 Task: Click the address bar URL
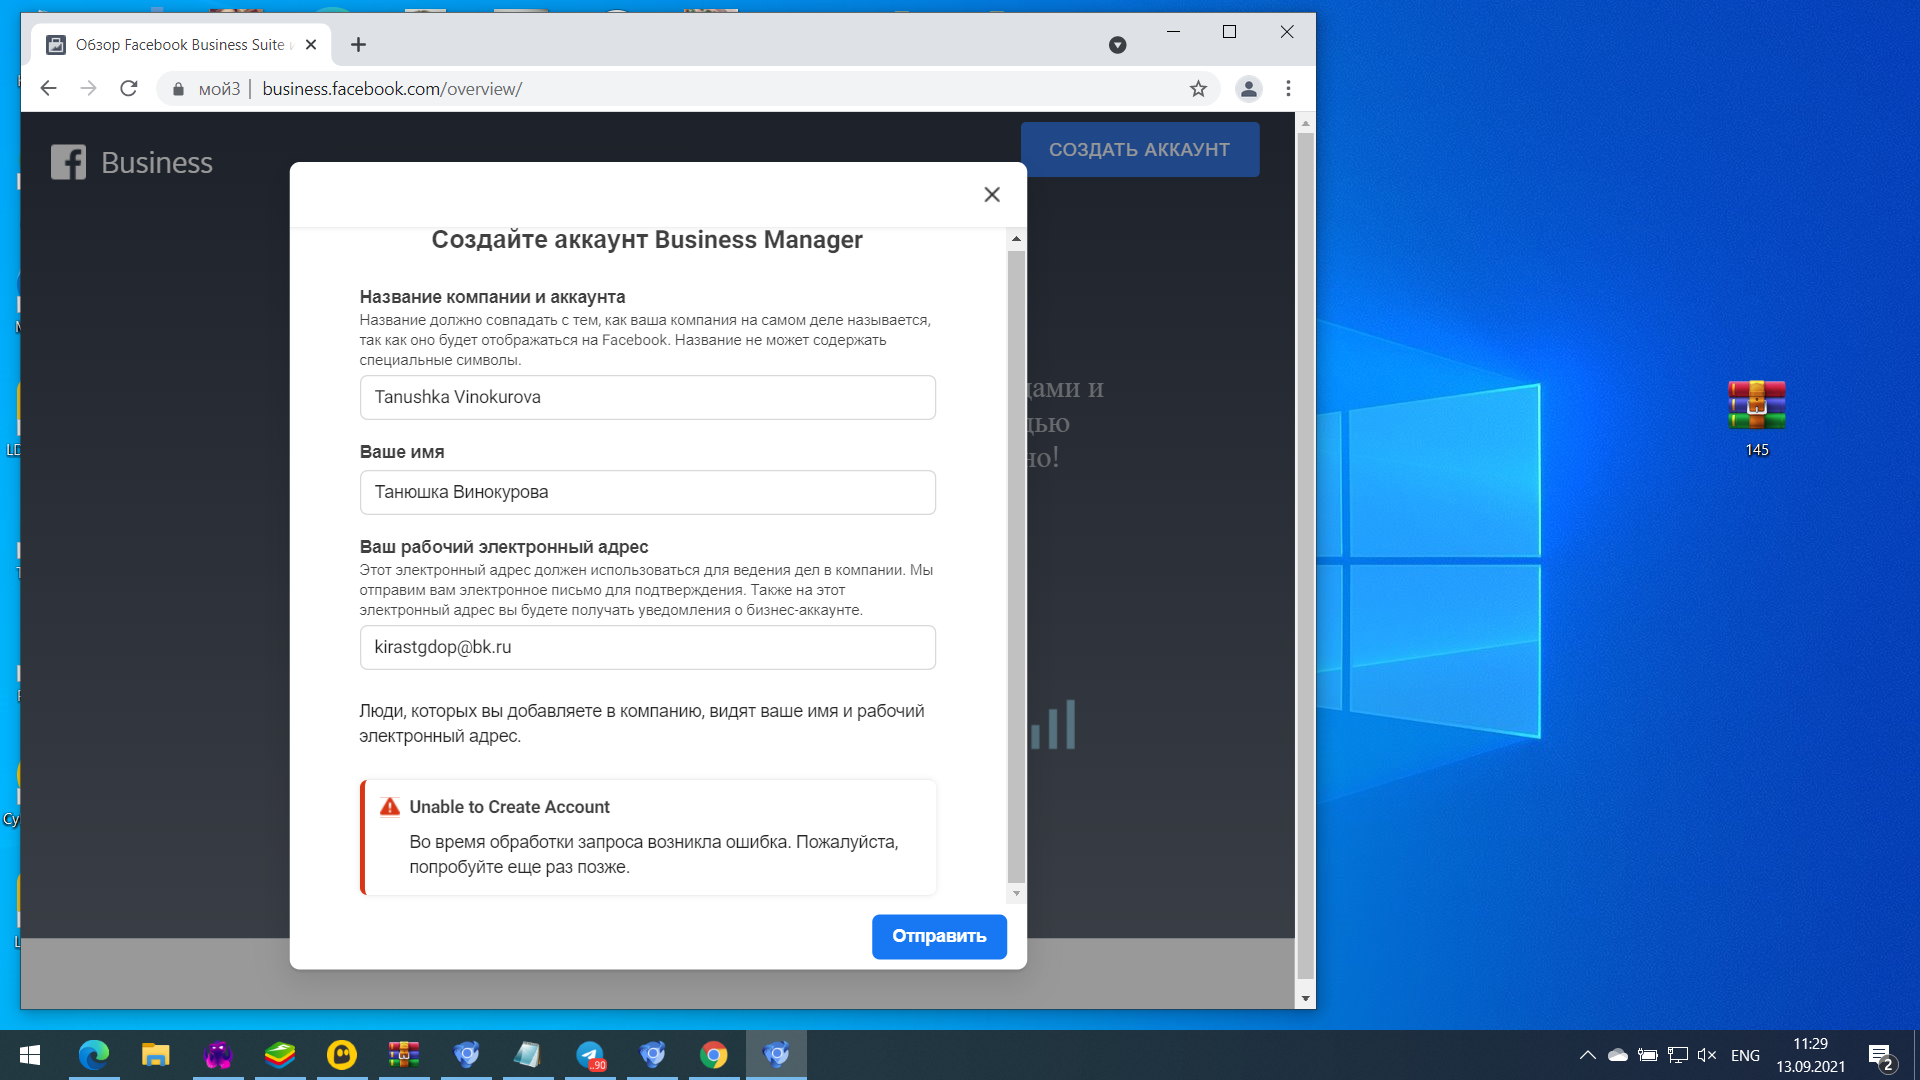point(392,89)
